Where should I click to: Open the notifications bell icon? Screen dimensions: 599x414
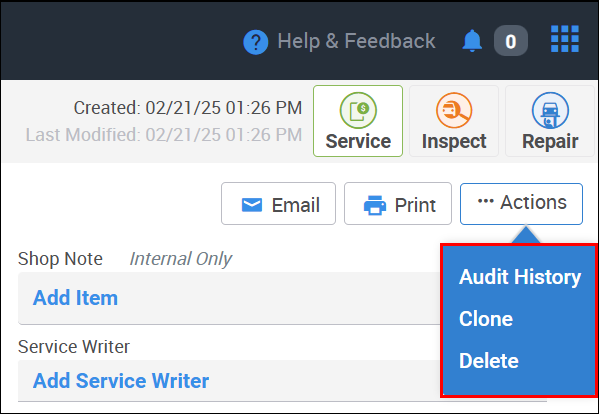(x=472, y=40)
